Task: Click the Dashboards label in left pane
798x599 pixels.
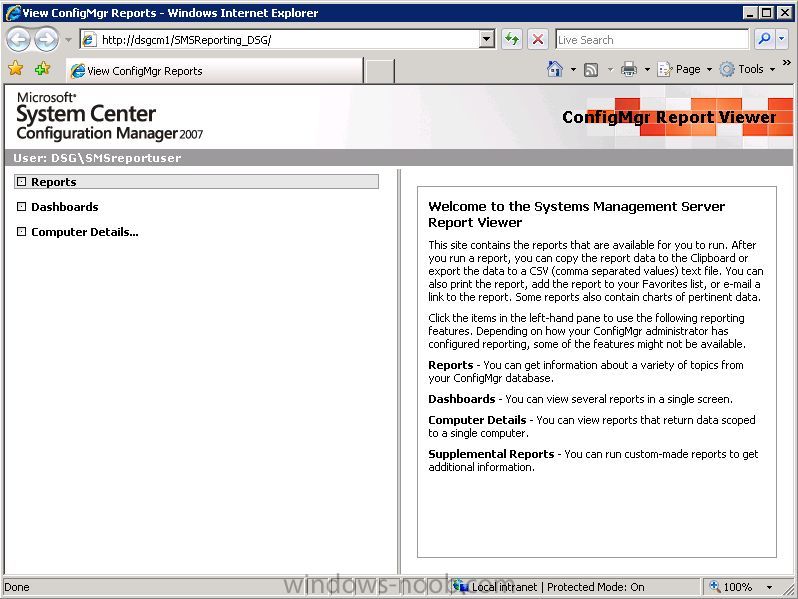Action: tap(65, 207)
